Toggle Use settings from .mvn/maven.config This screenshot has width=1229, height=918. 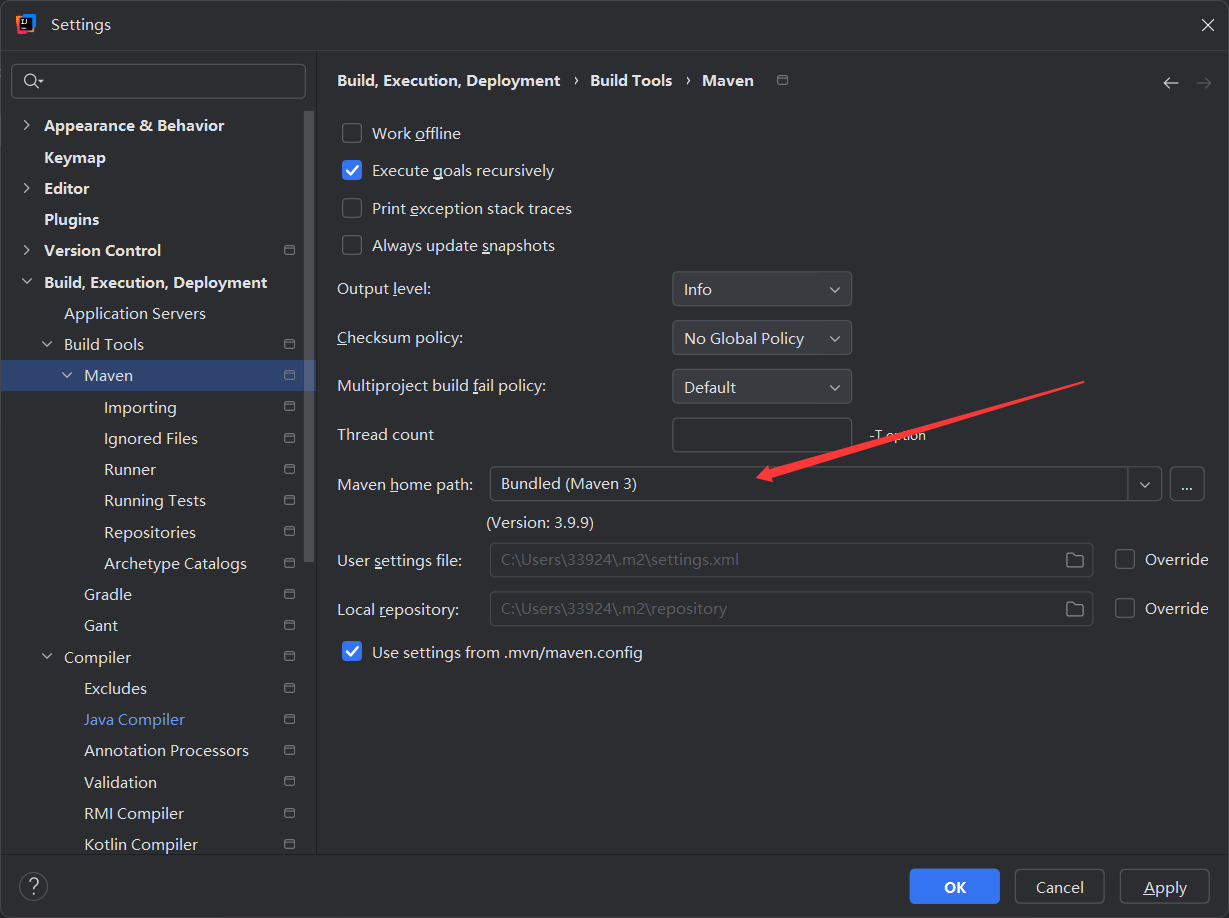(352, 652)
